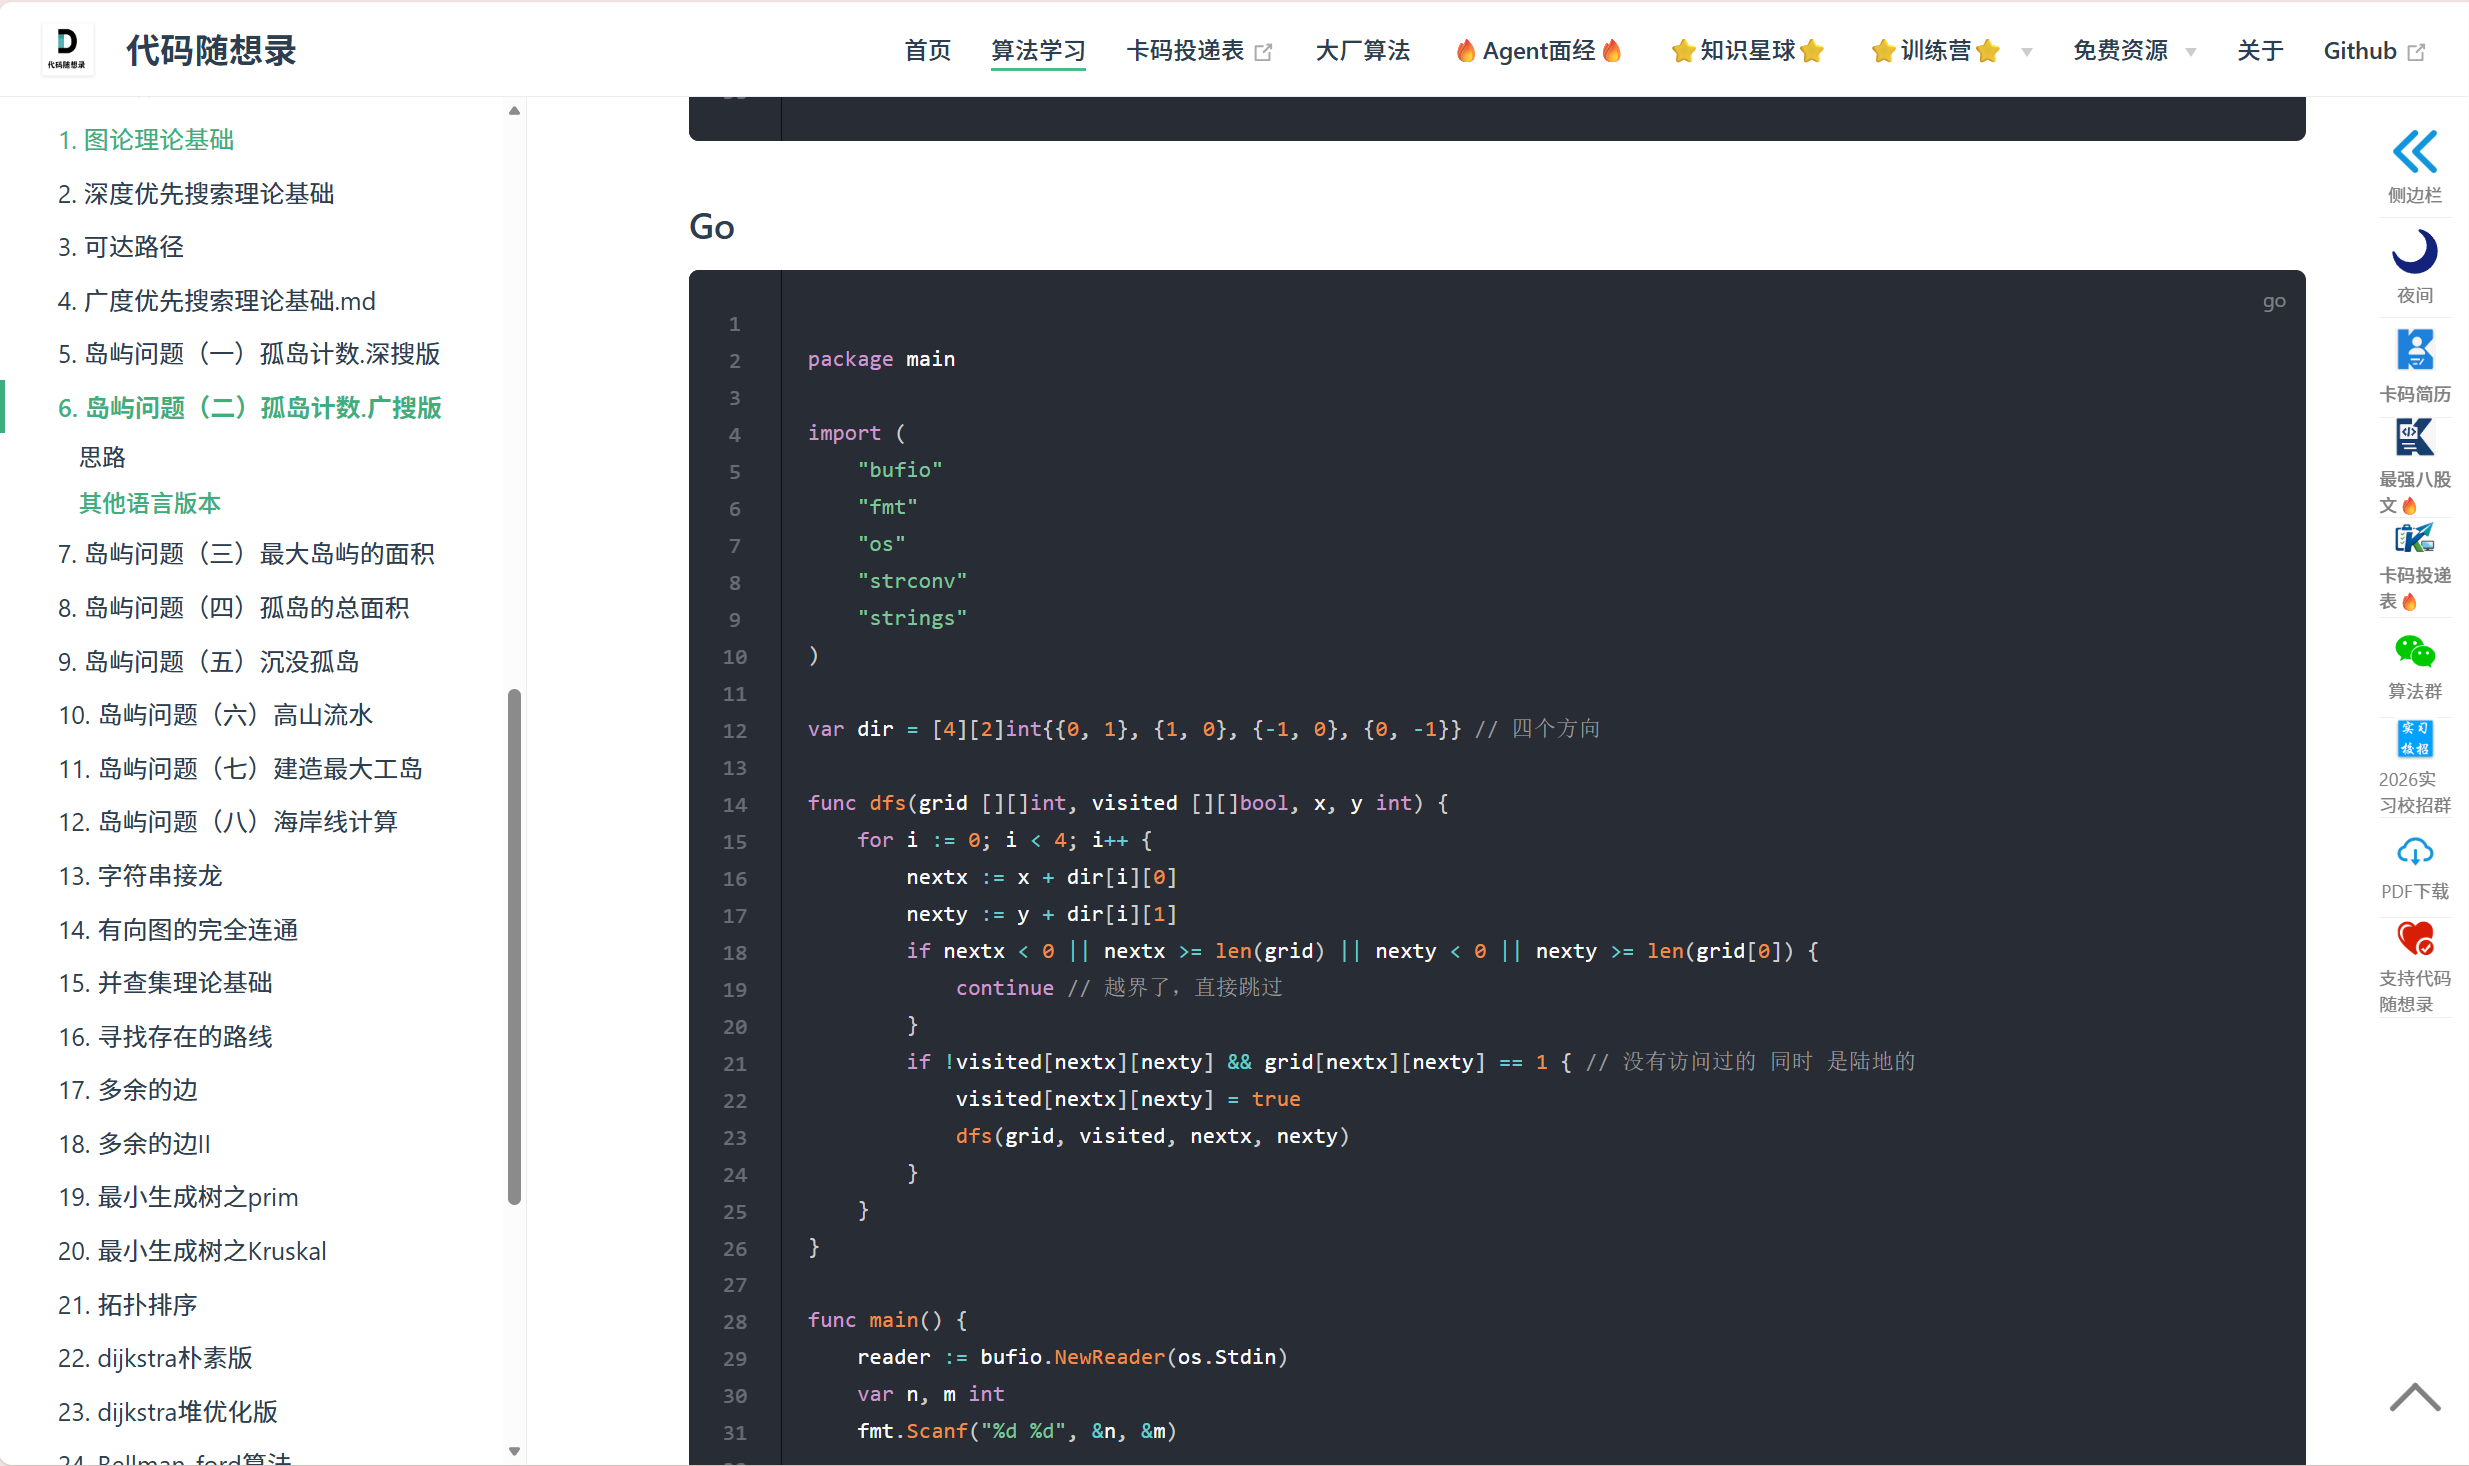This screenshot has height=1466, width=2469.
Task: Expand the 免费资源 dropdown arrow
Action: pos(2190,52)
